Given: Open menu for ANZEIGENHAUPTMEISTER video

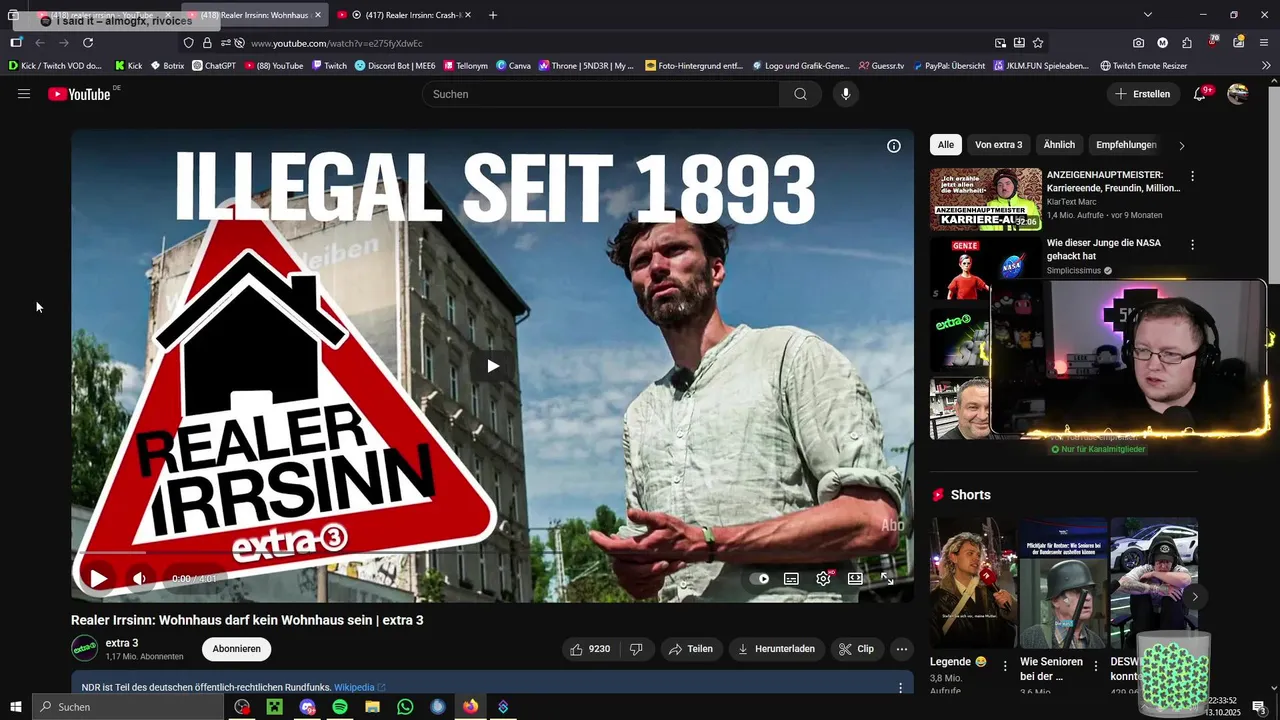Looking at the screenshot, I should (x=1192, y=176).
